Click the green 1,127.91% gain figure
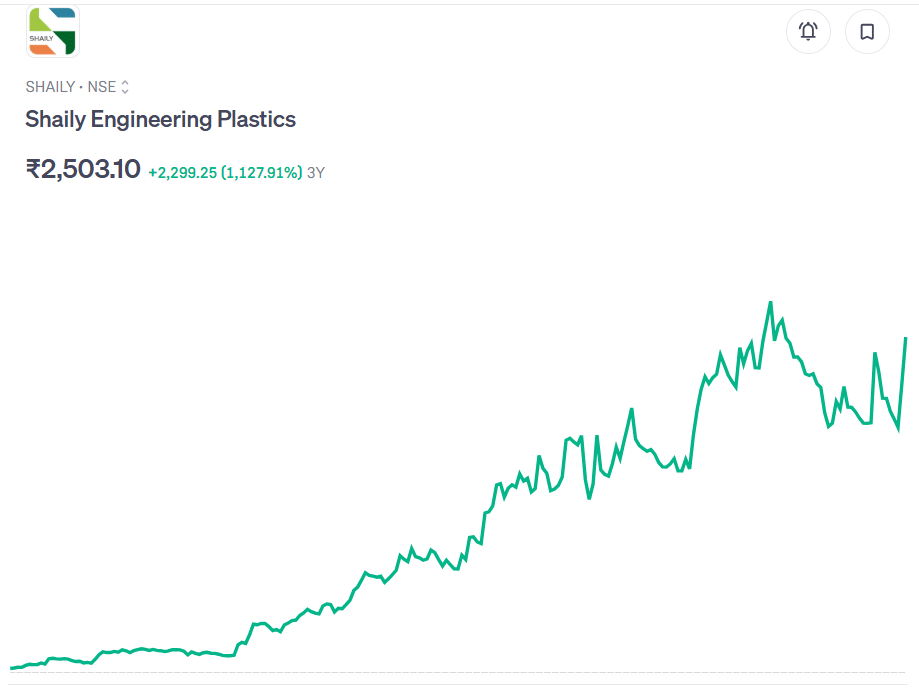 [x=262, y=172]
